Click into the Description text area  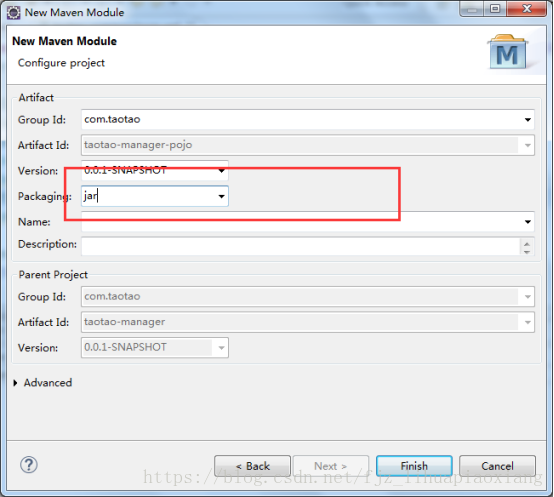point(300,246)
